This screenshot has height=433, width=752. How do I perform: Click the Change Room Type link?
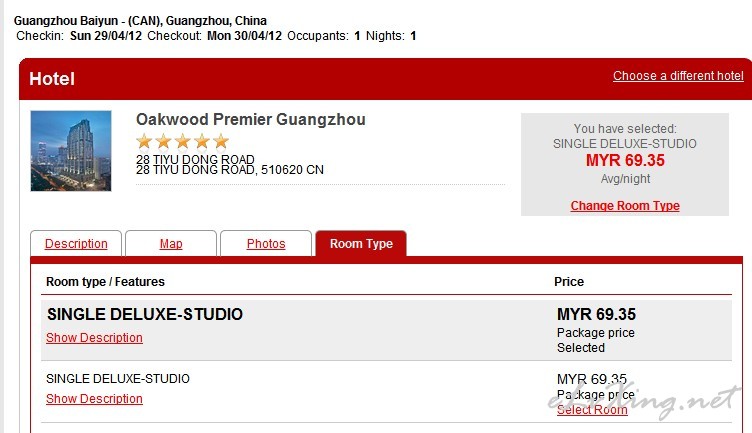click(625, 206)
